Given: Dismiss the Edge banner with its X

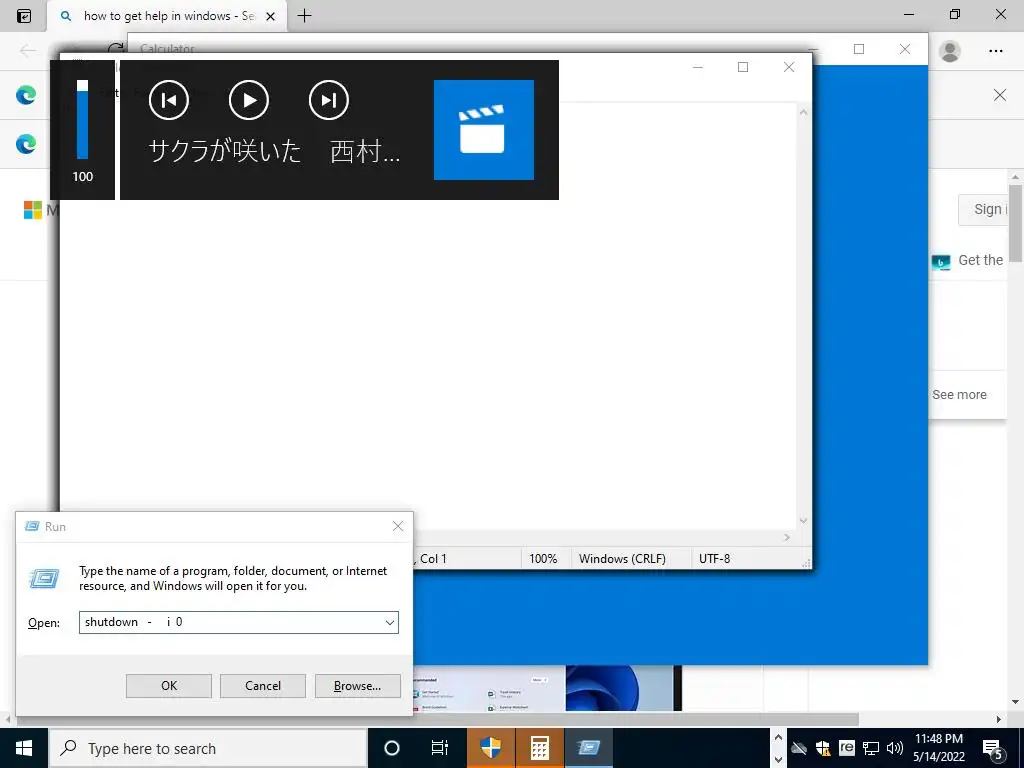Looking at the screenshot, I should (x=1000, y=95).
